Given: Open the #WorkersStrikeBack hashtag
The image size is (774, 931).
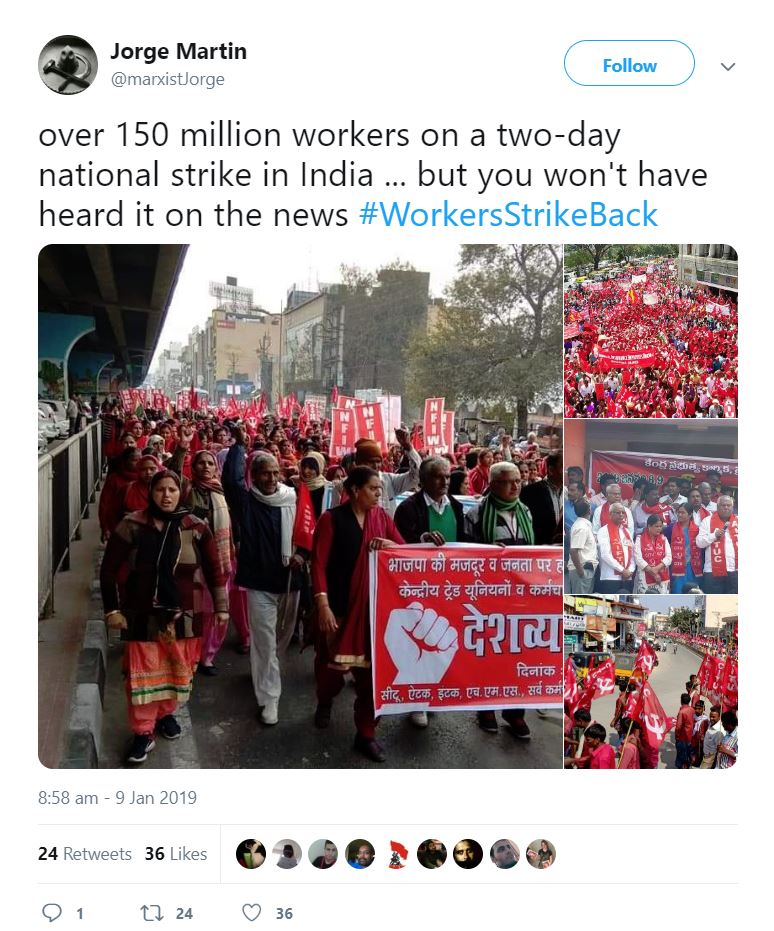Looking at the screenshot, I should coord(508,214).
